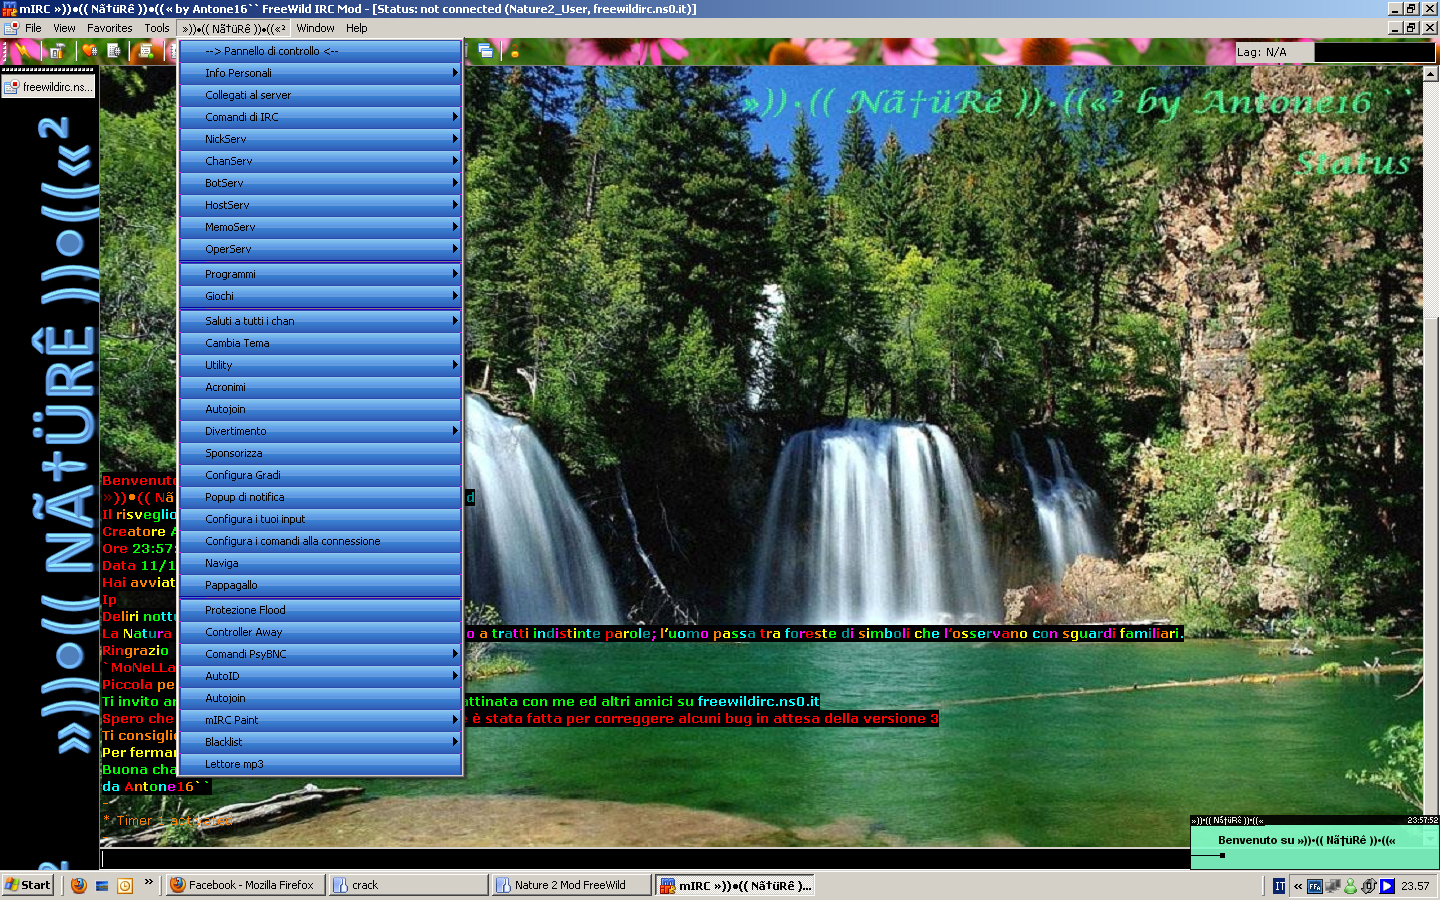Toggle the IT keyboard language indicator
Image resolution: width=1440 pixels, height=900 pixels.
click(1279, 886)
